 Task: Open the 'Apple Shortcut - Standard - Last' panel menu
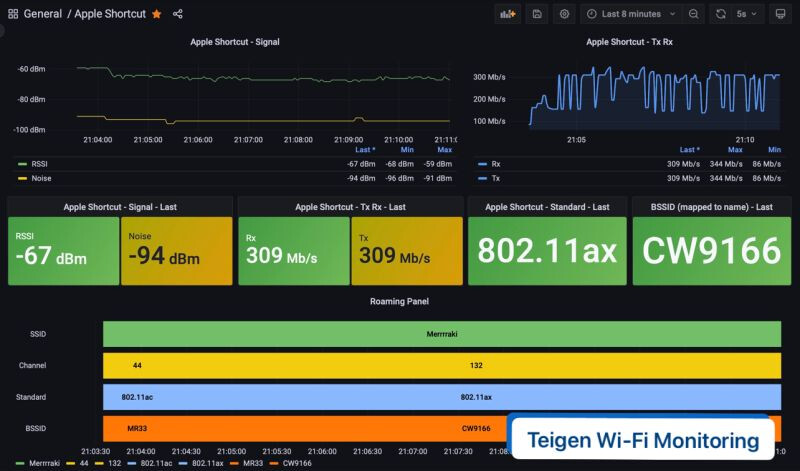pyautogui.click(x=547, y=207)
